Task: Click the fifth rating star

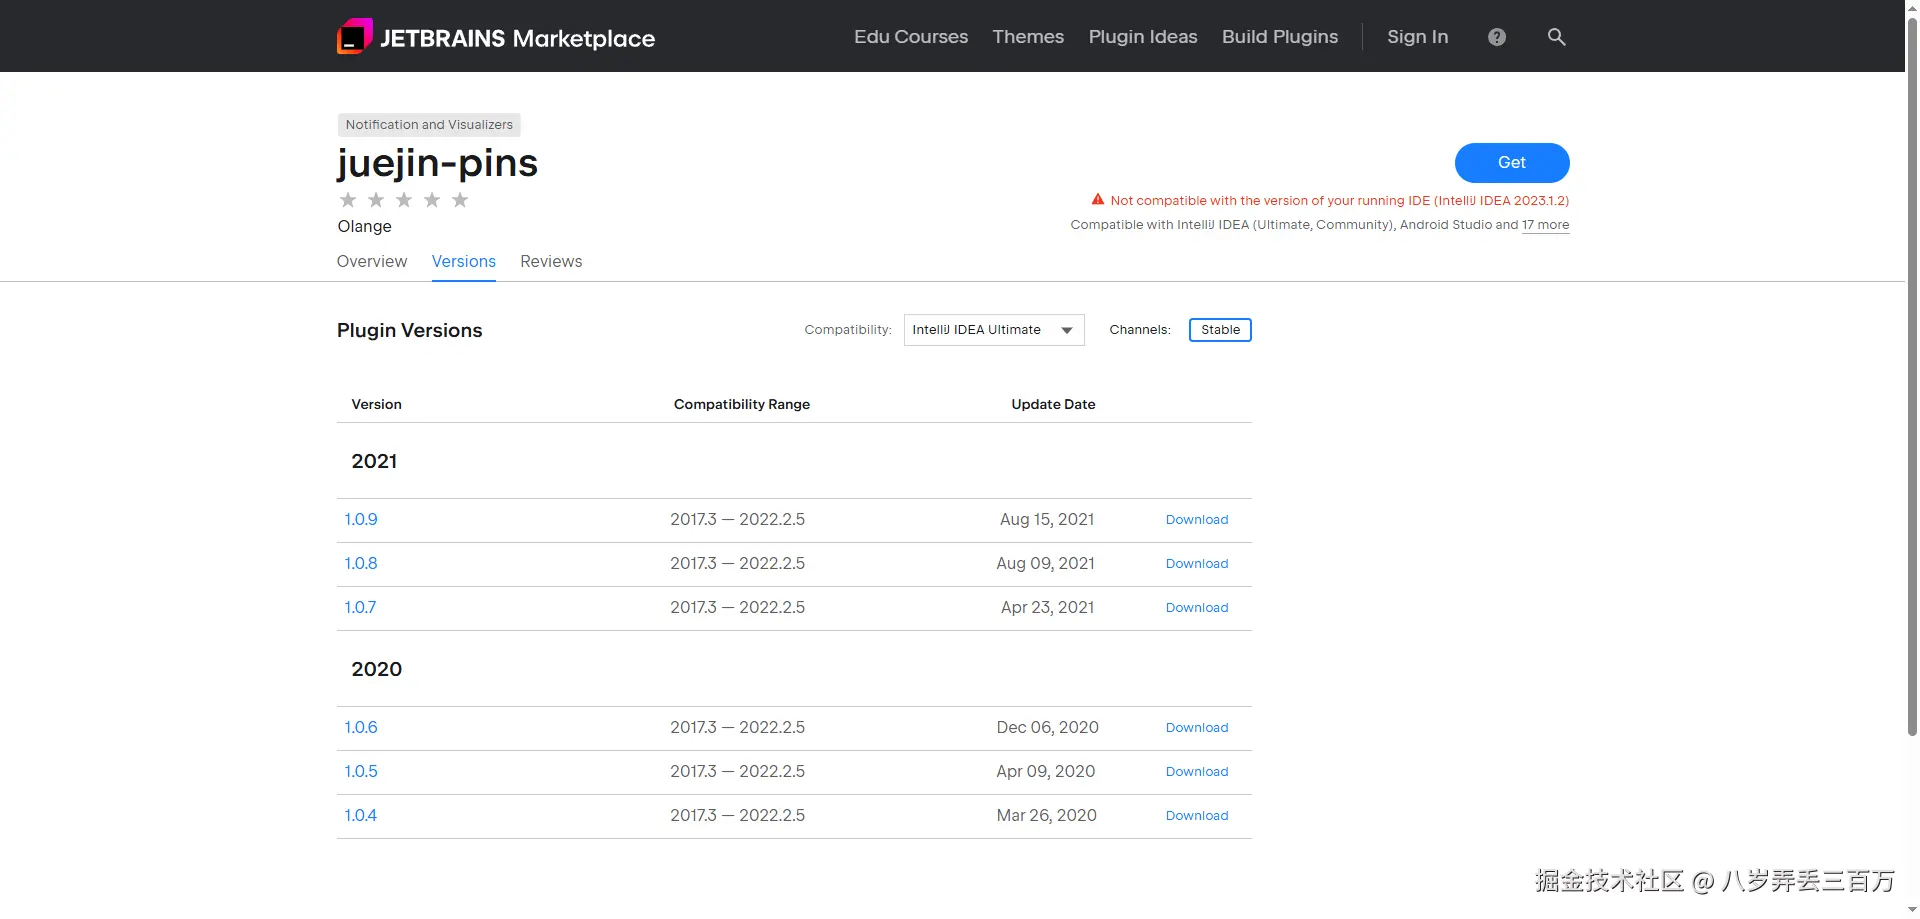Action: point(460,200)
